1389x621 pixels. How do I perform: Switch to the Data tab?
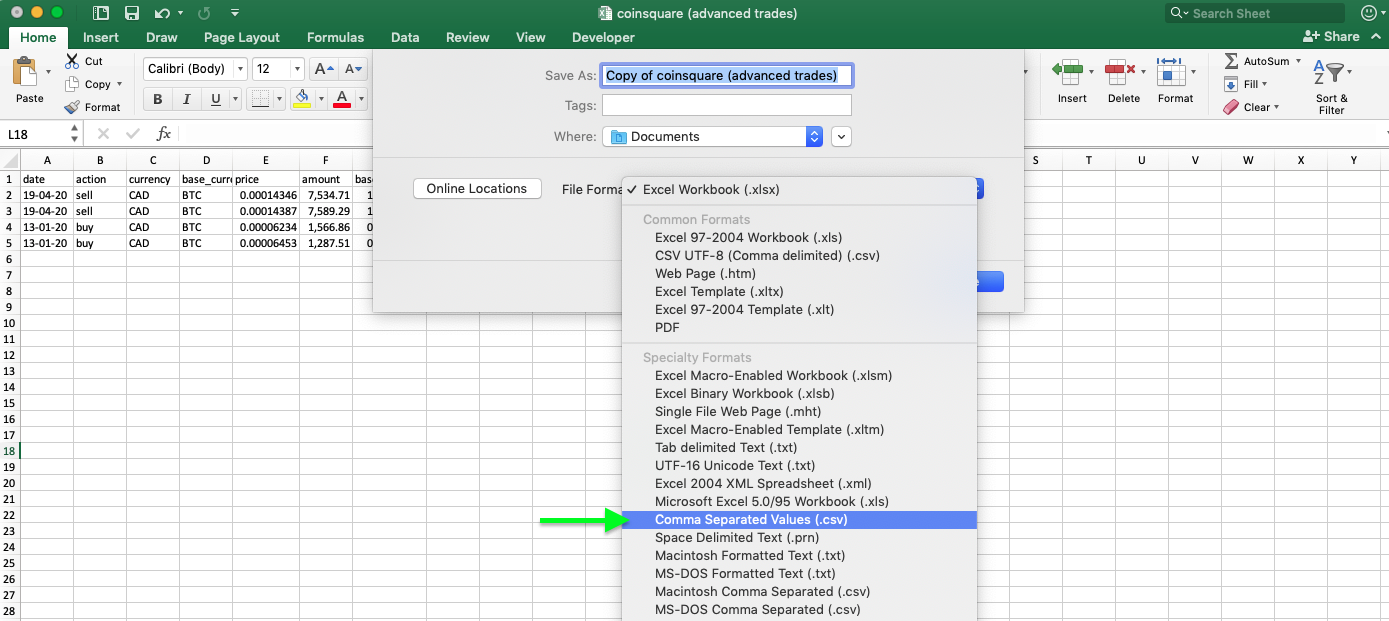pos(405,37)
